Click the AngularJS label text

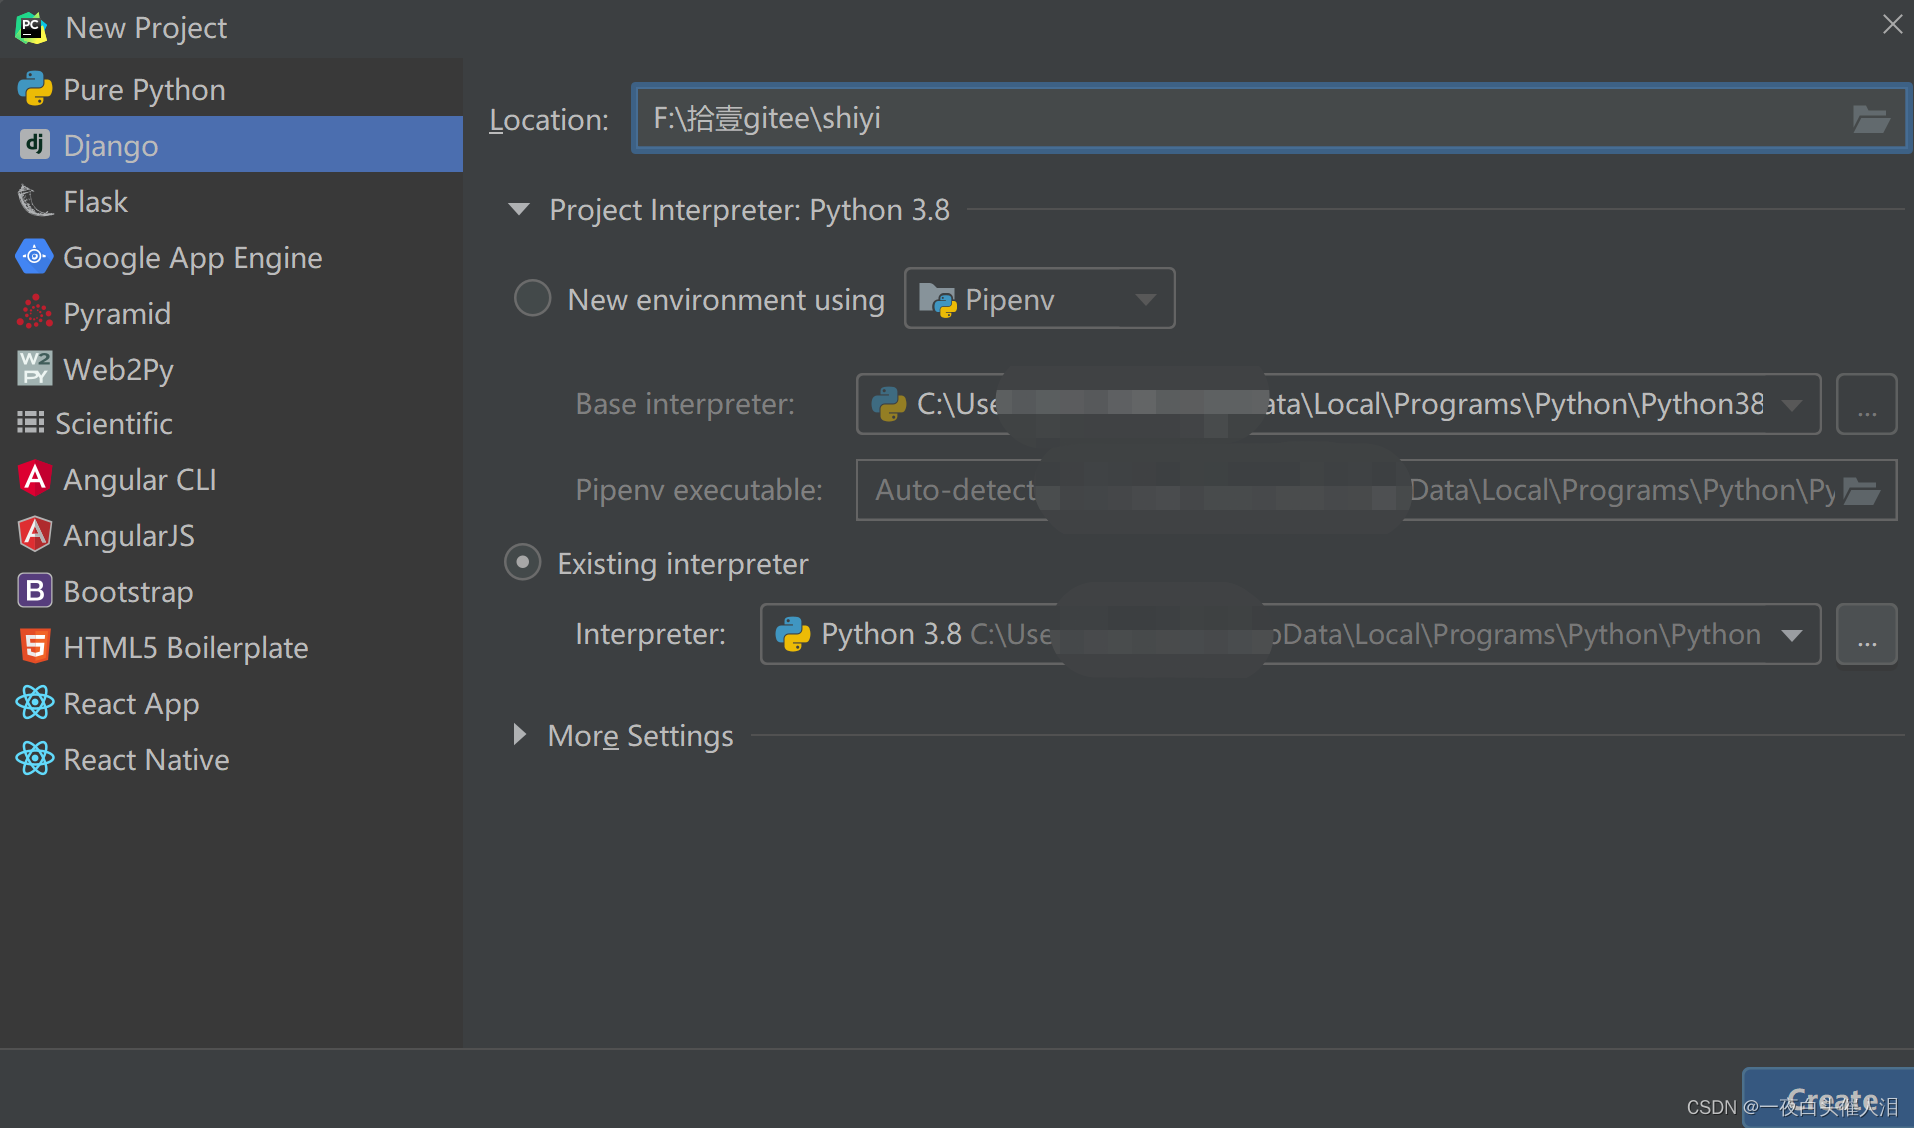click(x=129, y=536)
